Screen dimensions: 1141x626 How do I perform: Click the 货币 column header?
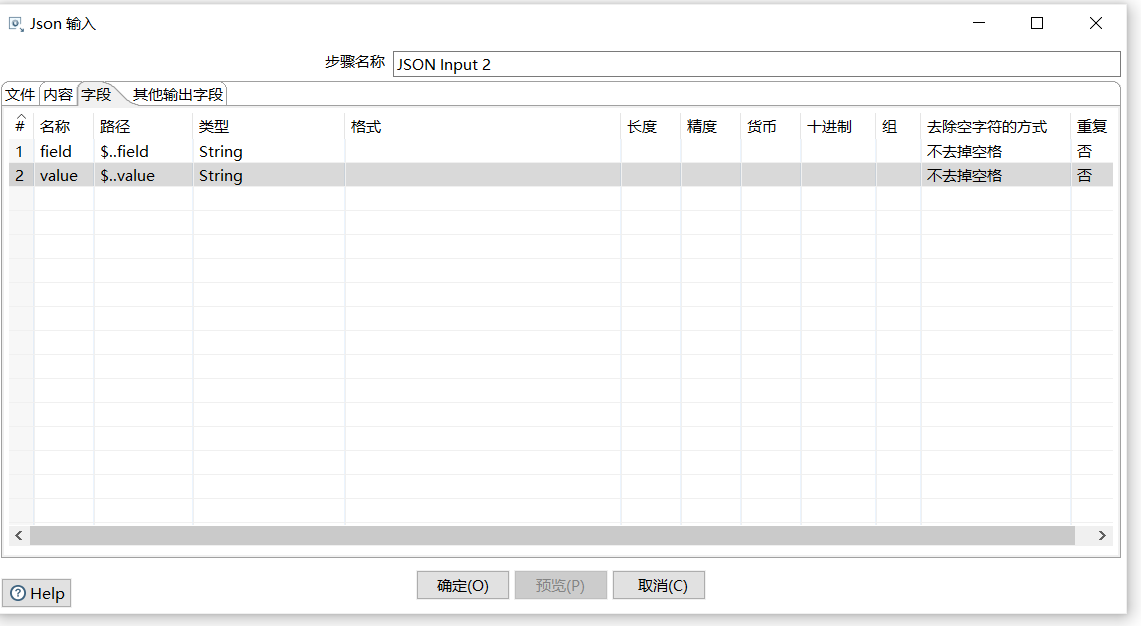pyautogui.click(x=771, y=127)
